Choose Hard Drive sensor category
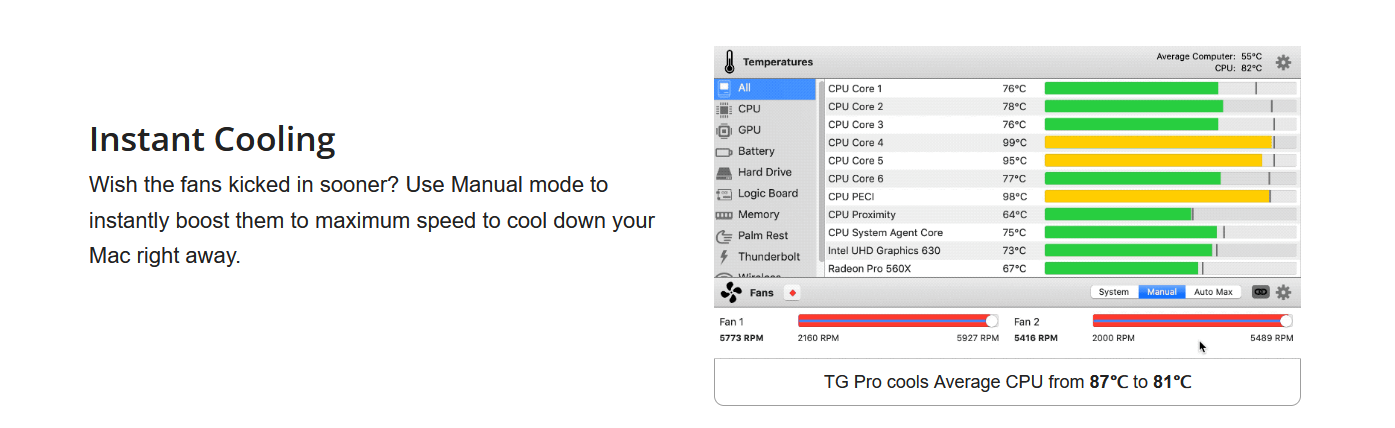Image resolution: width=1395 pixels, height=428 pixels. point(766,172)
